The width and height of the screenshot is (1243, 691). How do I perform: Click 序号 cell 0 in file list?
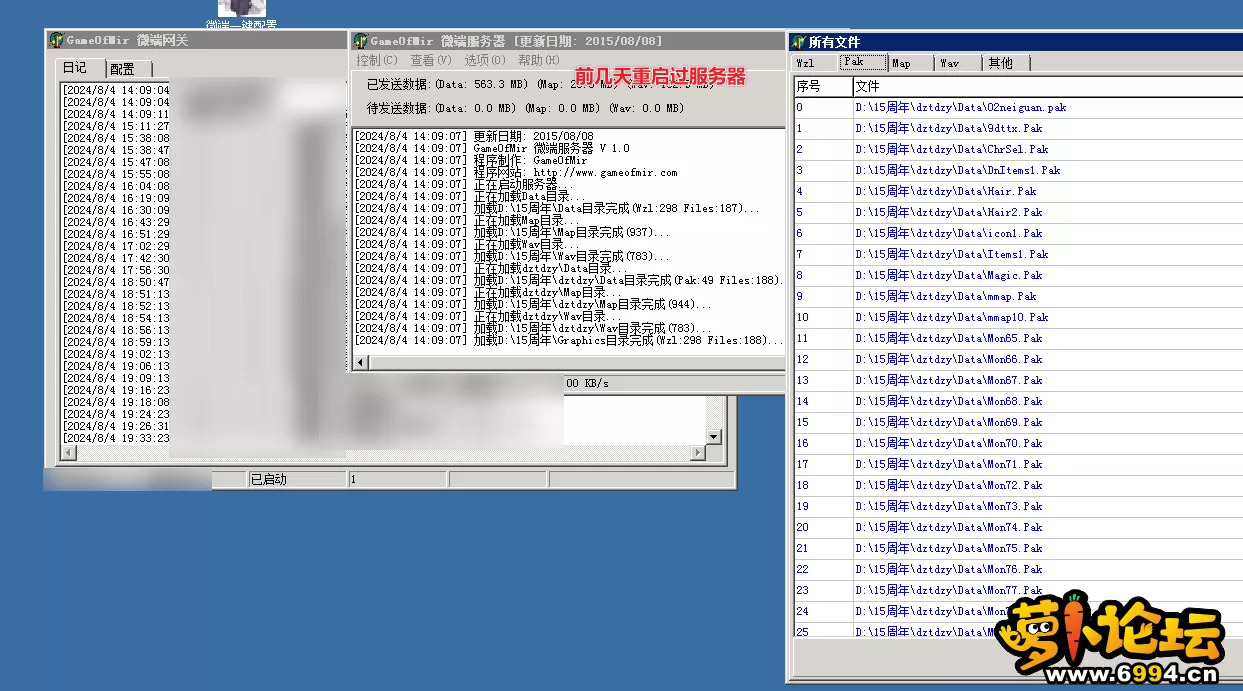(x=822, y=107)
